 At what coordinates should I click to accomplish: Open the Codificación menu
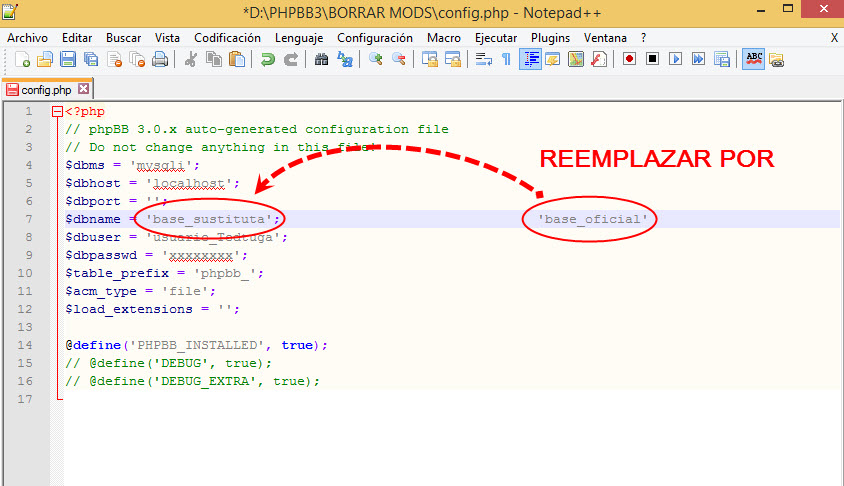(227, 37)
